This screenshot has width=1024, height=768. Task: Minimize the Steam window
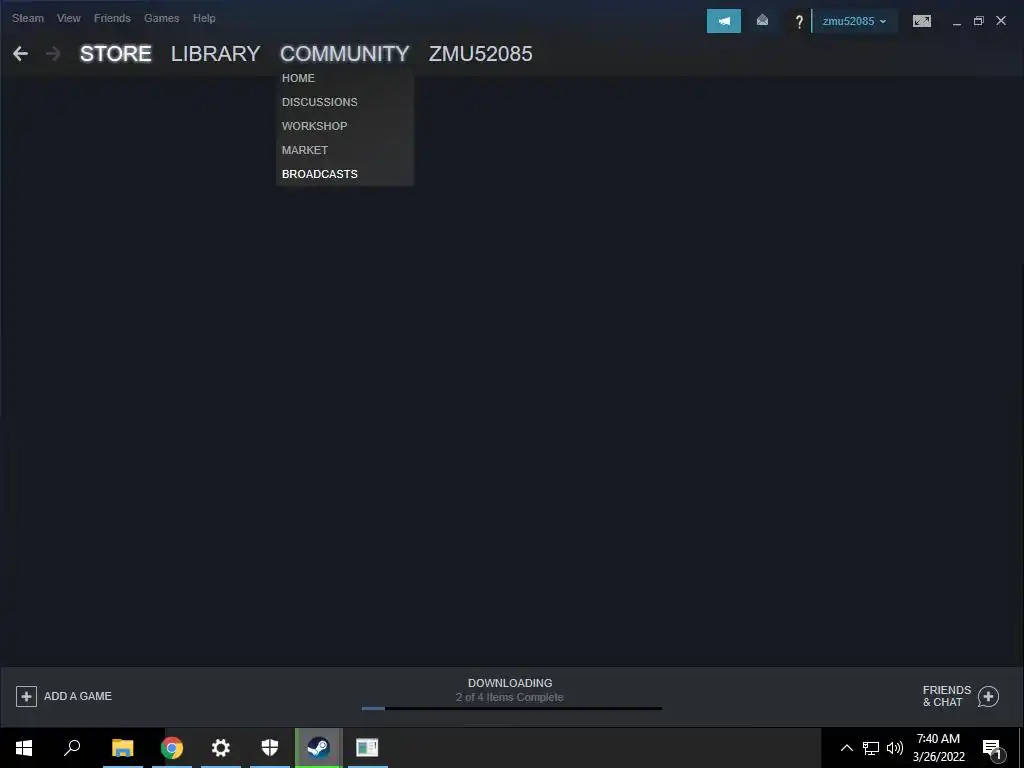click(x=957, y=22)
